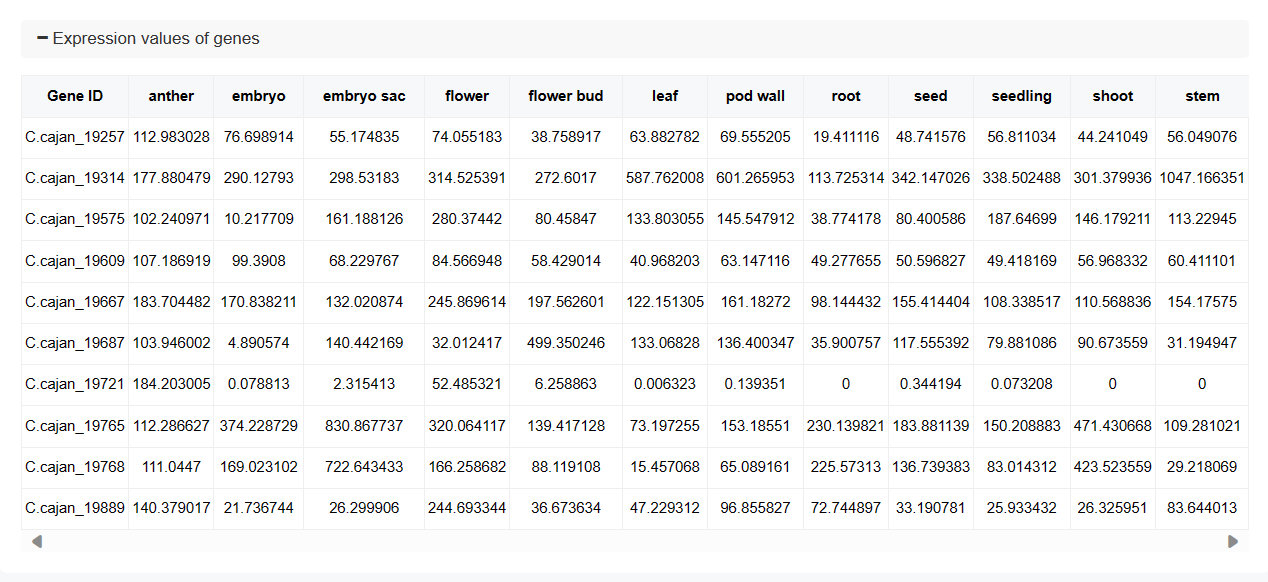Click root value 230.139821
The height and width of the screenshot is (582, 1268).
846,426
